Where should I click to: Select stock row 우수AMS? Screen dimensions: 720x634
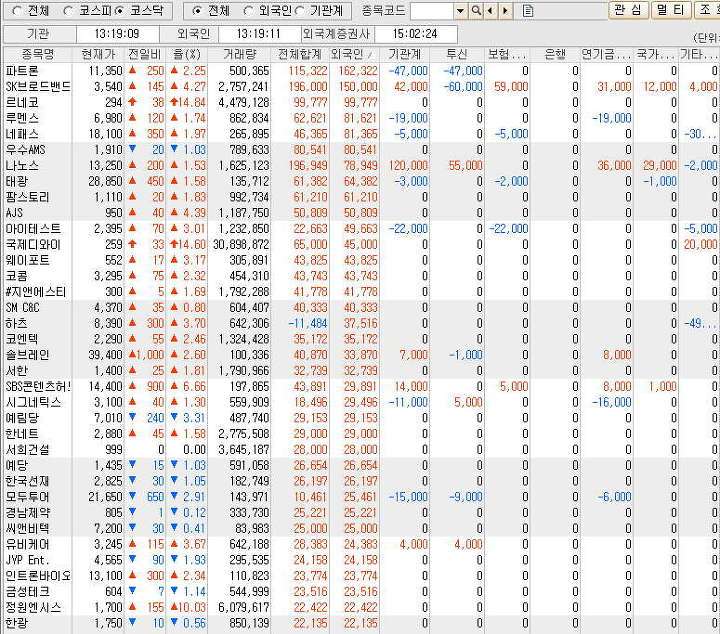tap(360, 150)
